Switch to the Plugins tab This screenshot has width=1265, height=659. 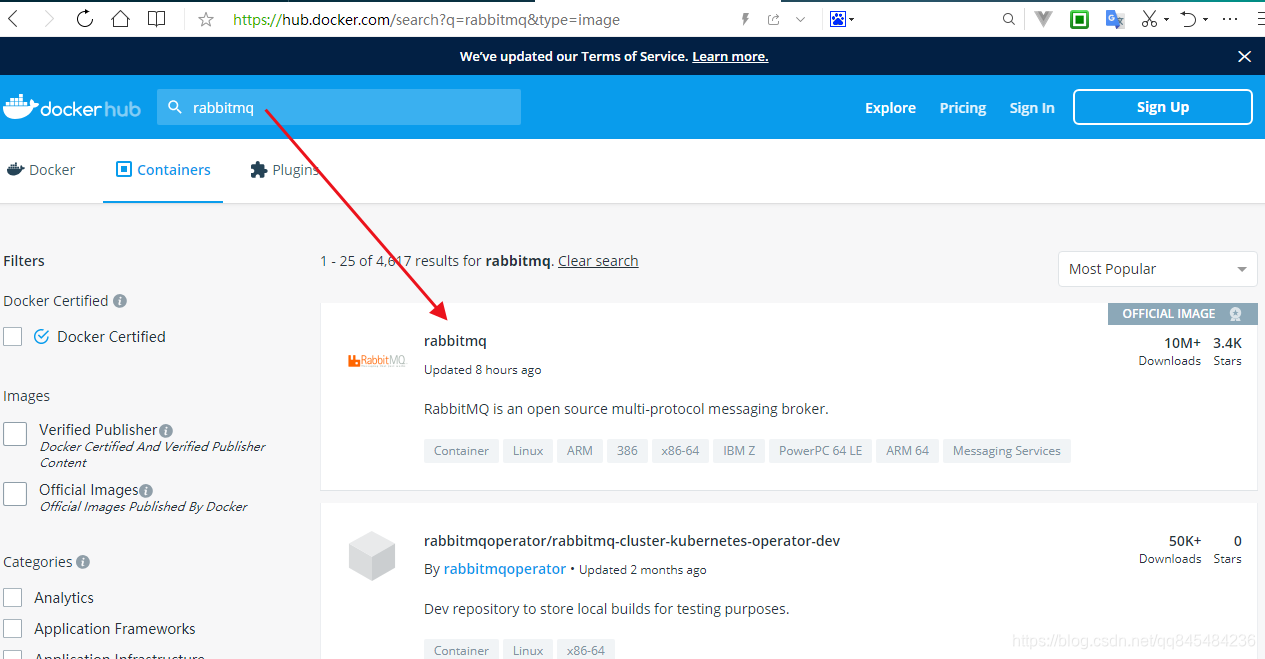pyautogui.click(x=284, y=170)
